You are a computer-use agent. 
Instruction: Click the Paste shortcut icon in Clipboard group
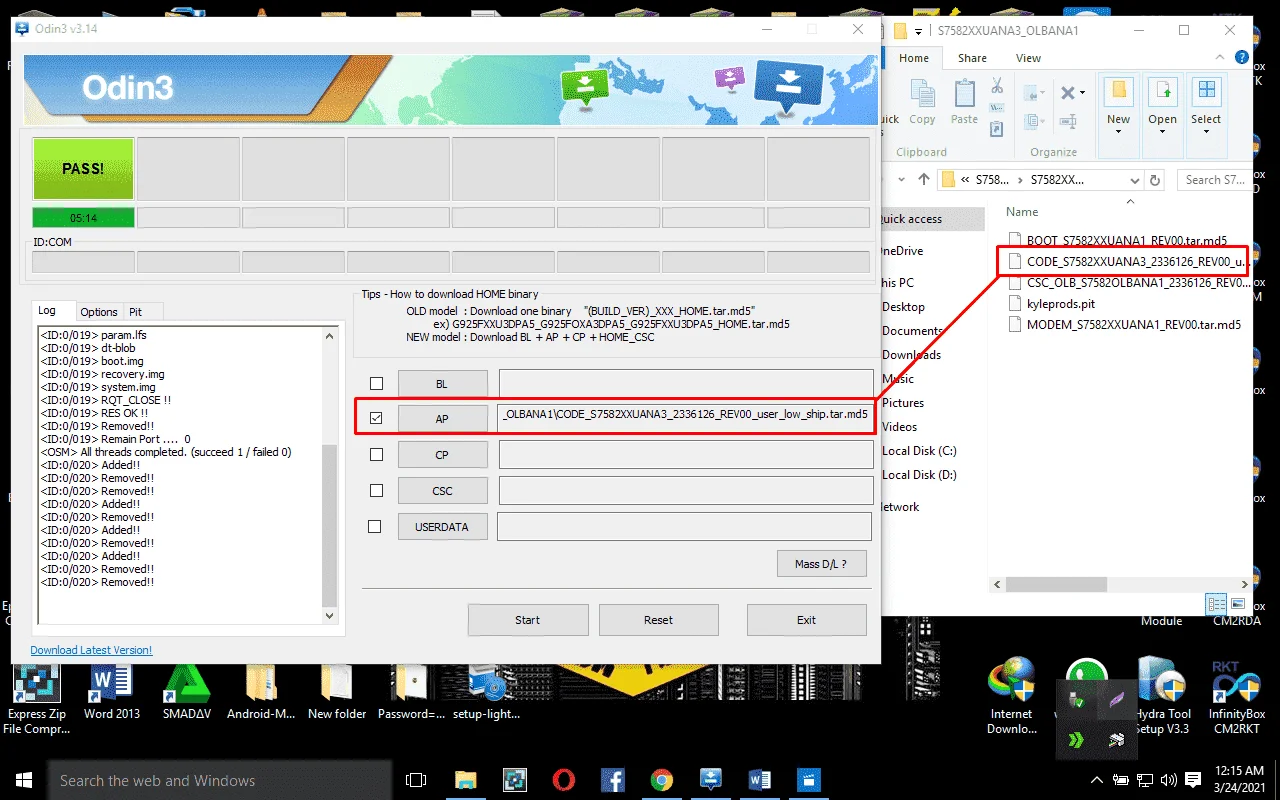996,128
